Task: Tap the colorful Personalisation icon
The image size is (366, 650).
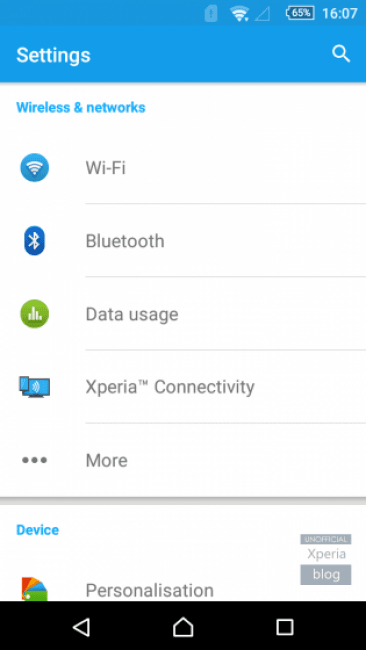Action: click(x=34, y=589)
